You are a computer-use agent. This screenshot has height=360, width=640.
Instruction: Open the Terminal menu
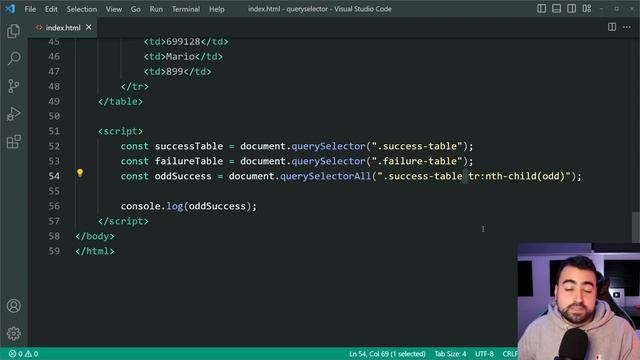tap(186, 9)
